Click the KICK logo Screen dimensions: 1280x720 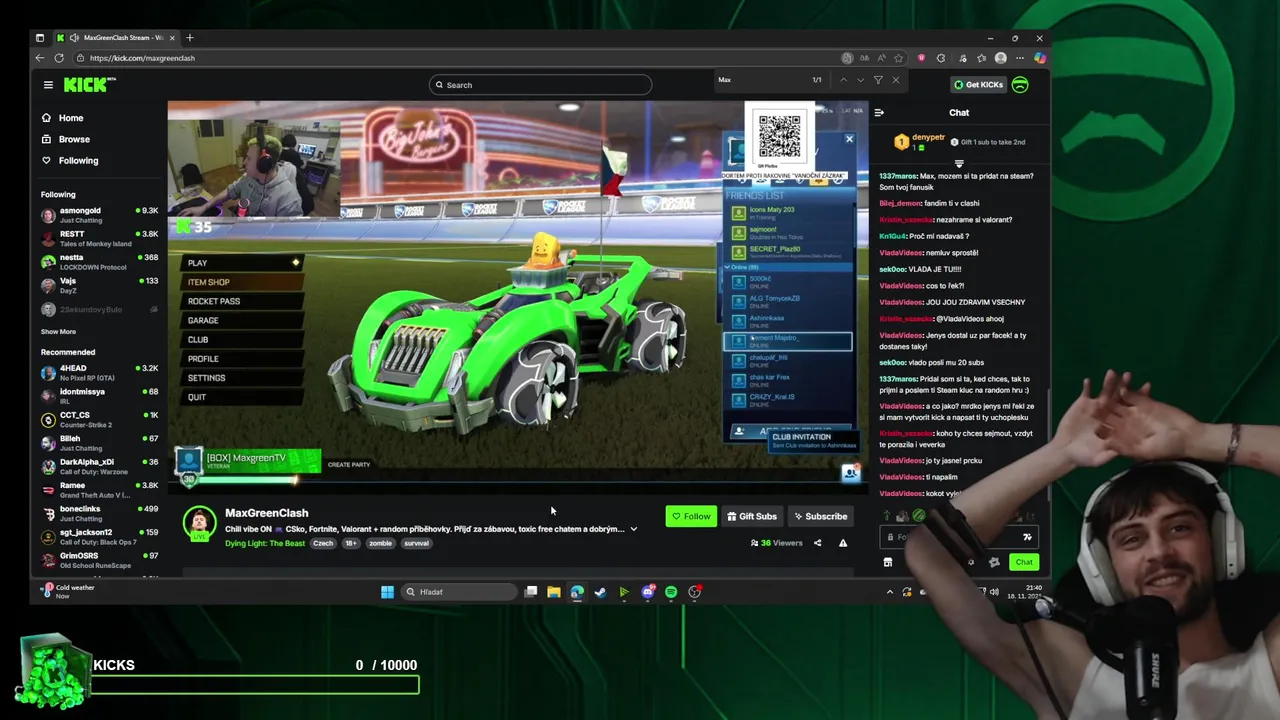tap(85, 85)
